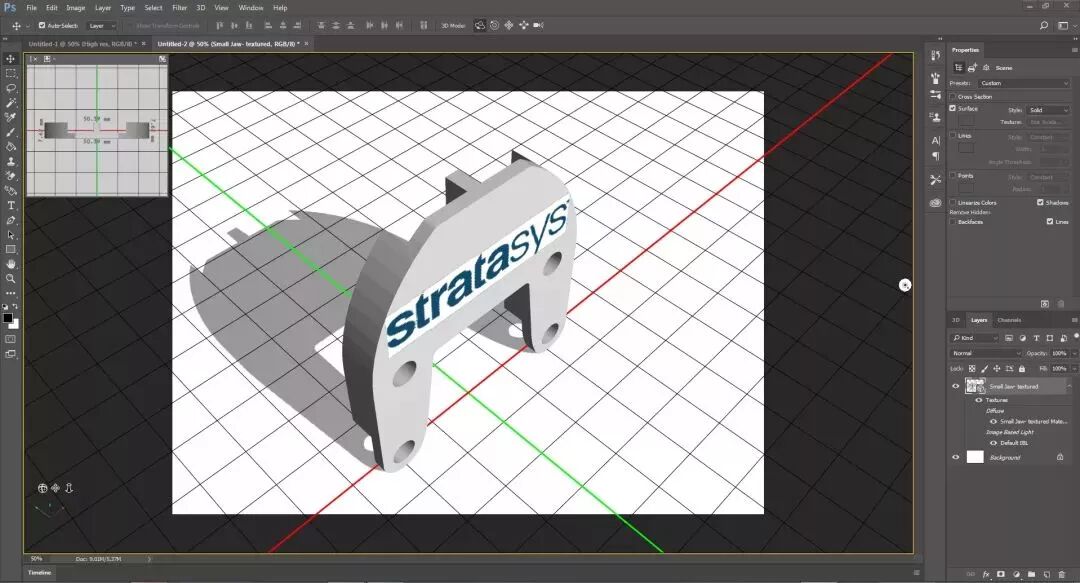Select the Brush tool in the toolbox
Image resolution: width=1080 pixels, height=583 pixels.
pyautogui.click(x=10, y=132)
